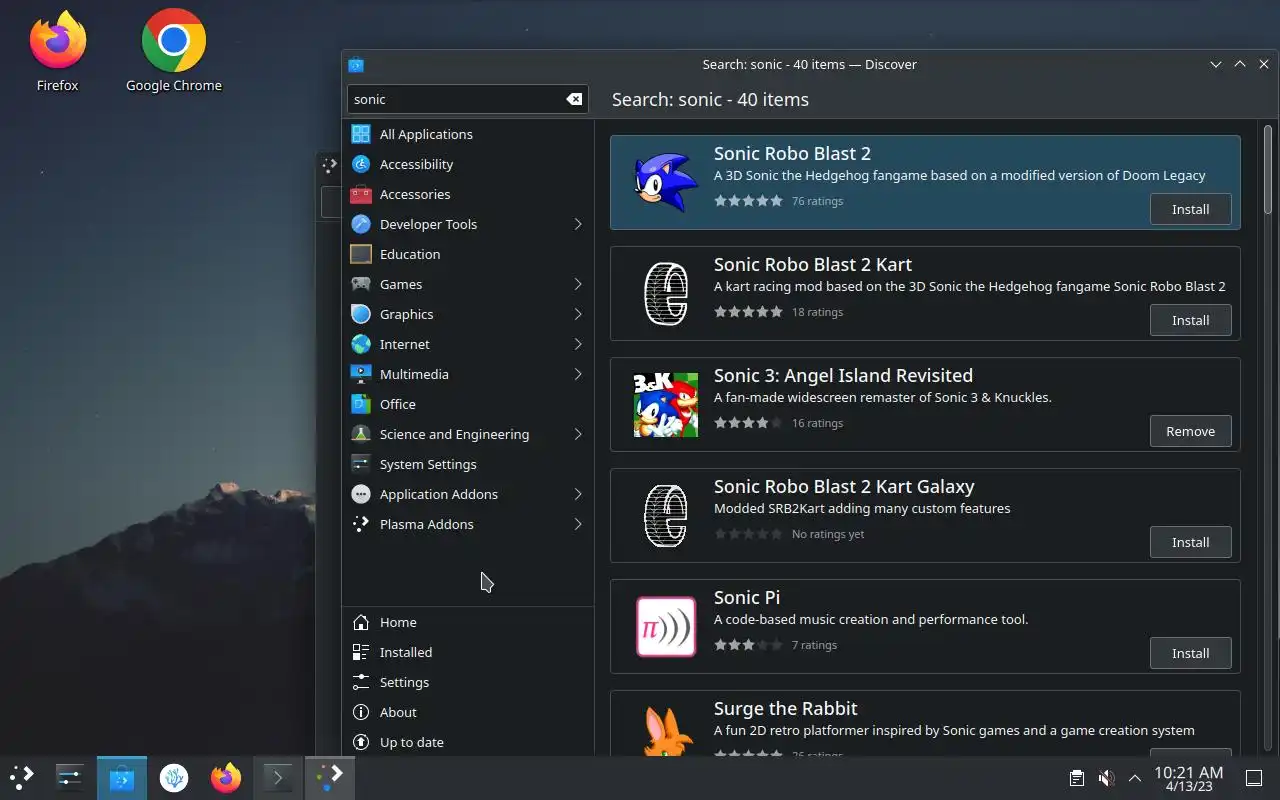Show the desktop using the taskbar corner button

1254,778
